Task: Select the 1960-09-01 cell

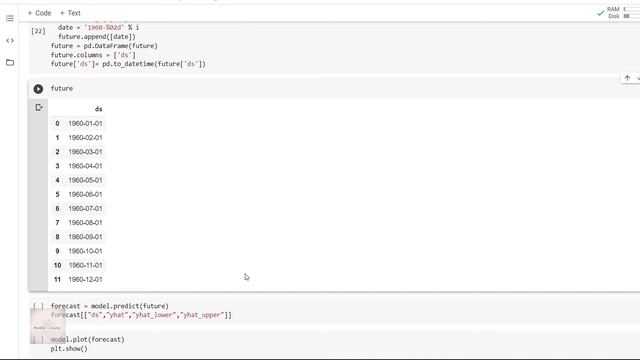Action: pyautogui.click(x=85, y=237)
